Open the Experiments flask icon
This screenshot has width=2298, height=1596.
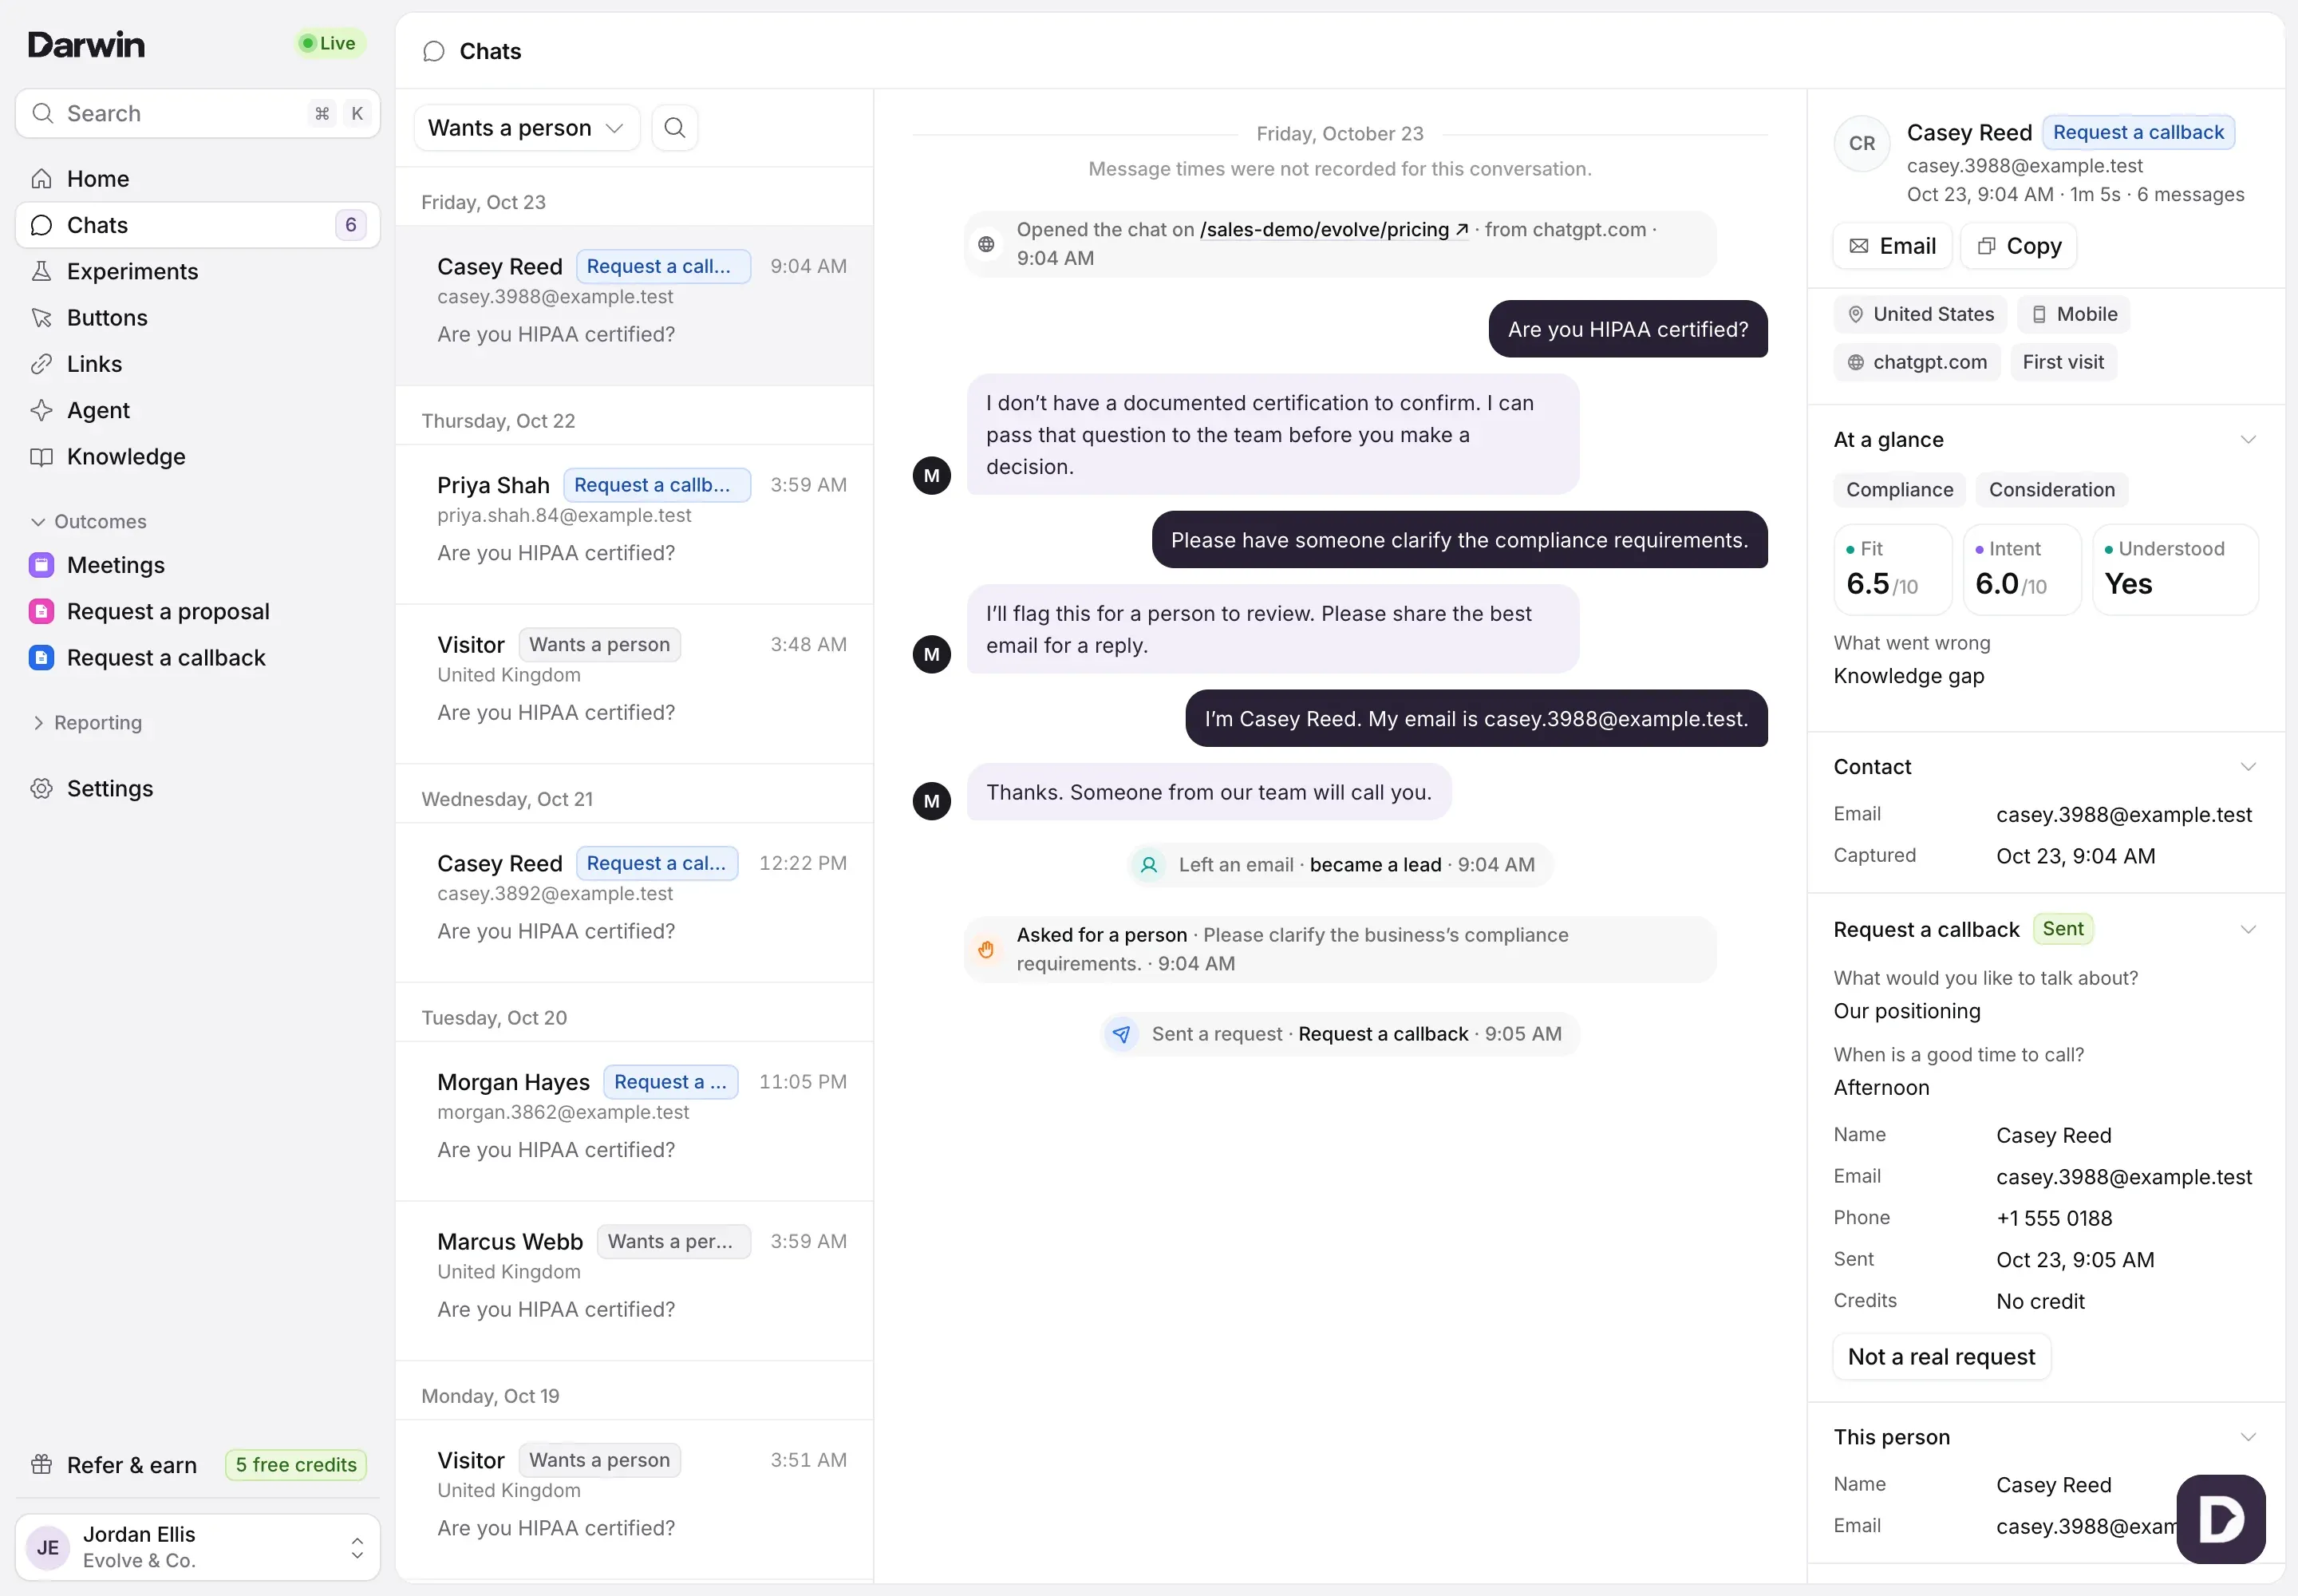(41, 271)
